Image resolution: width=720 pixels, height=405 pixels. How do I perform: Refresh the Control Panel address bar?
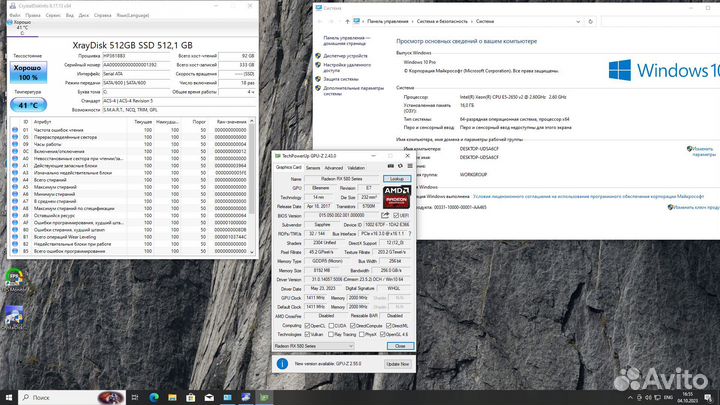[591, 22]
